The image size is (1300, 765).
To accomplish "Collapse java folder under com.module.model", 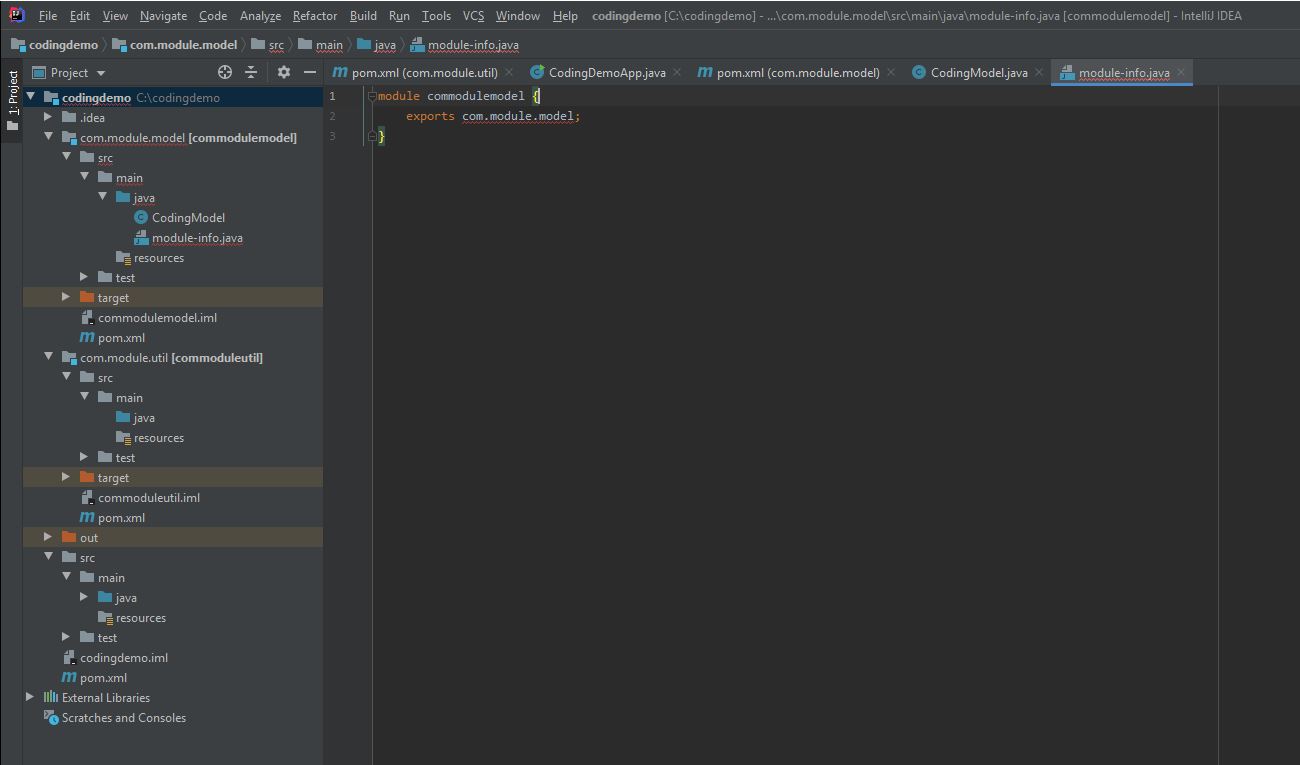I will pyautogui.click(x=102, y=197).
